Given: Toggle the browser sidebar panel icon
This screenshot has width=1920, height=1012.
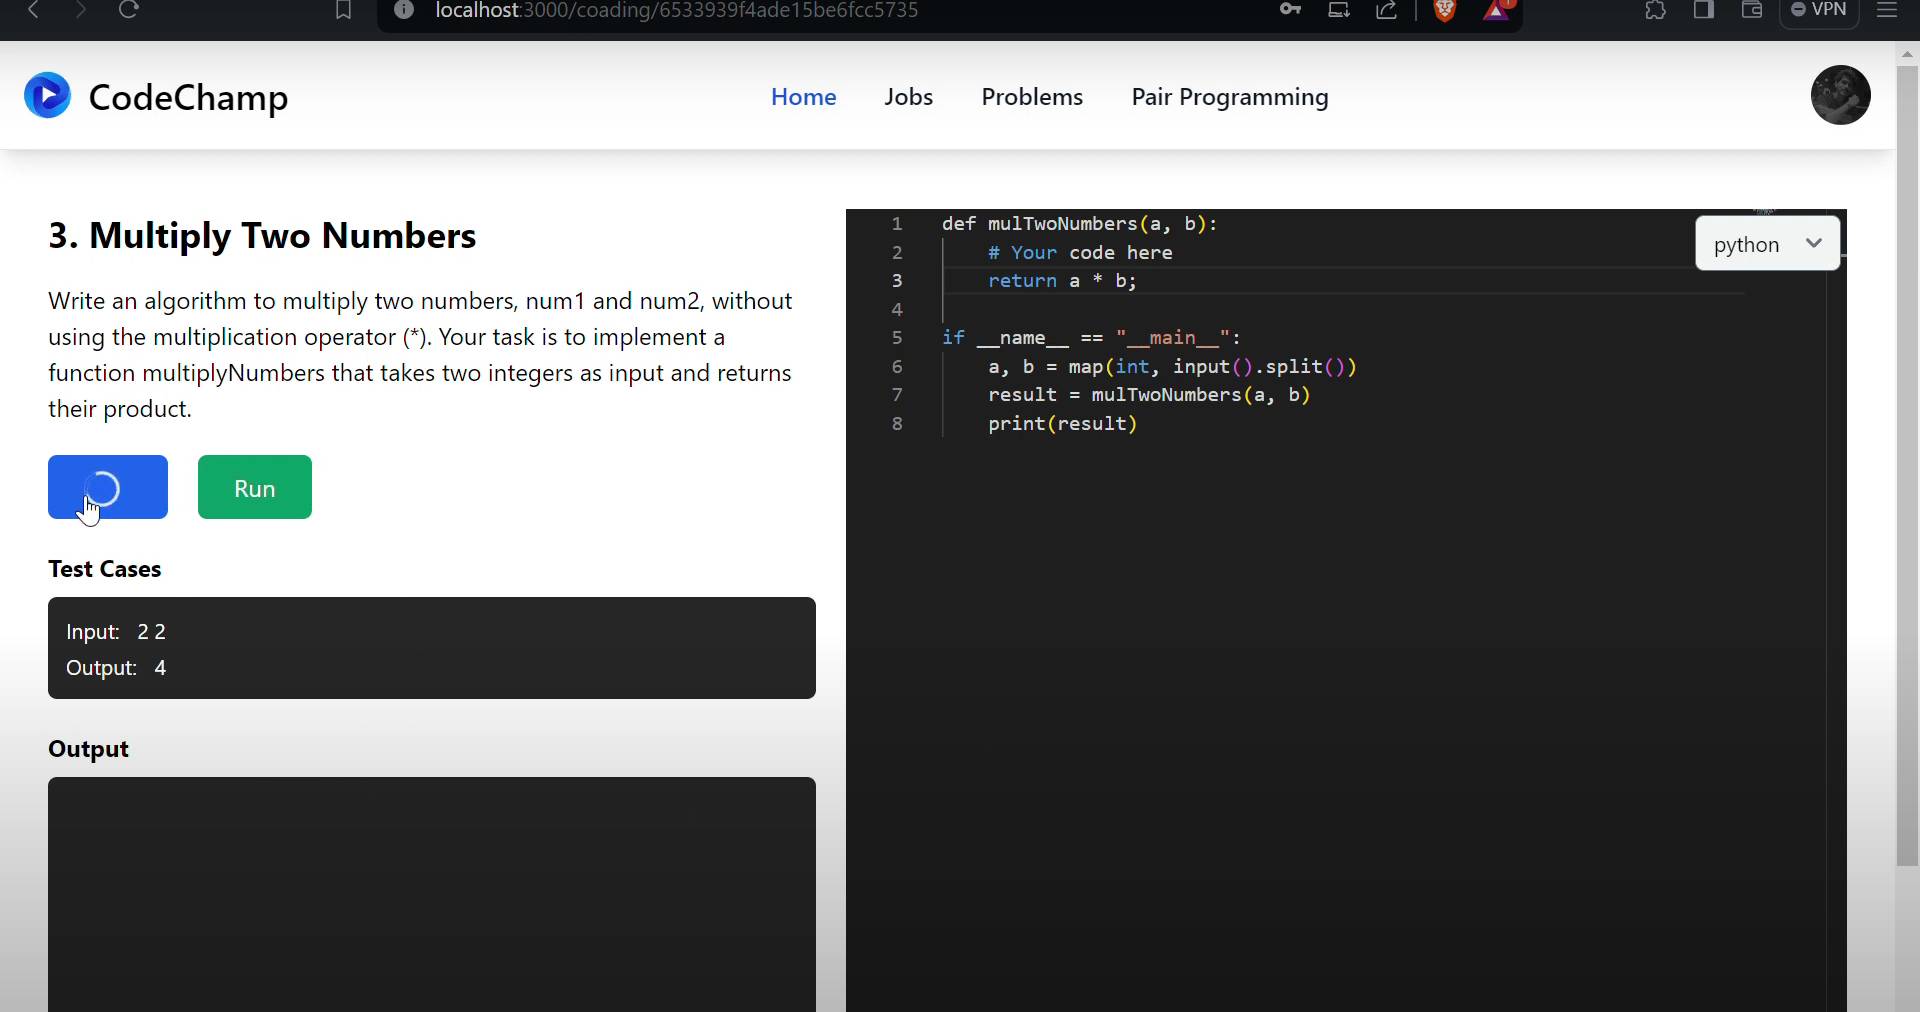Looking at the screenshot, I should pyautogui.click(x=1704, y=10).
